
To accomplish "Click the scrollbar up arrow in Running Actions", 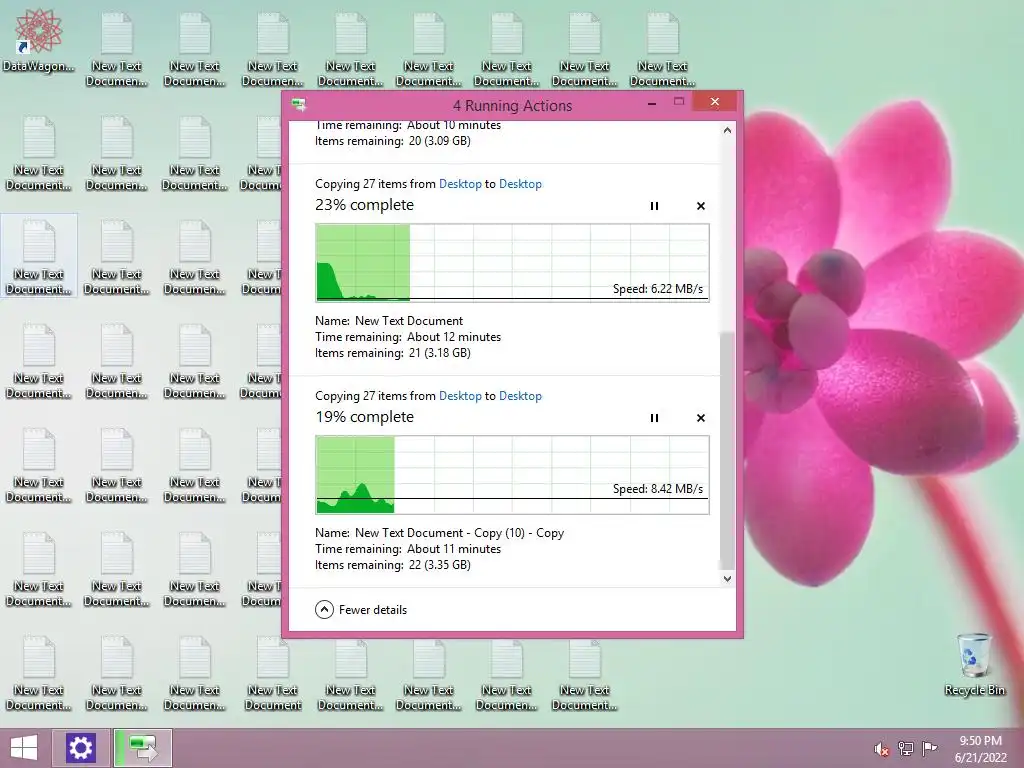I will [727, 130].
